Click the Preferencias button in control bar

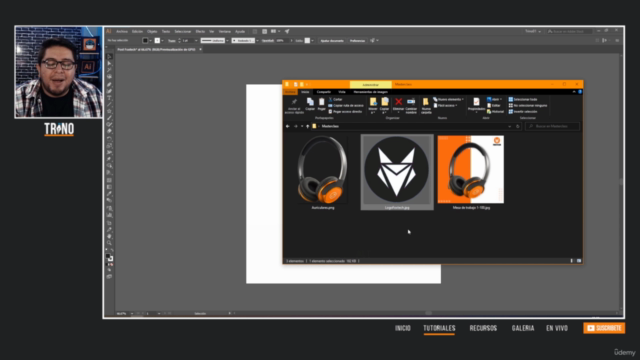(x=357, y=40)
